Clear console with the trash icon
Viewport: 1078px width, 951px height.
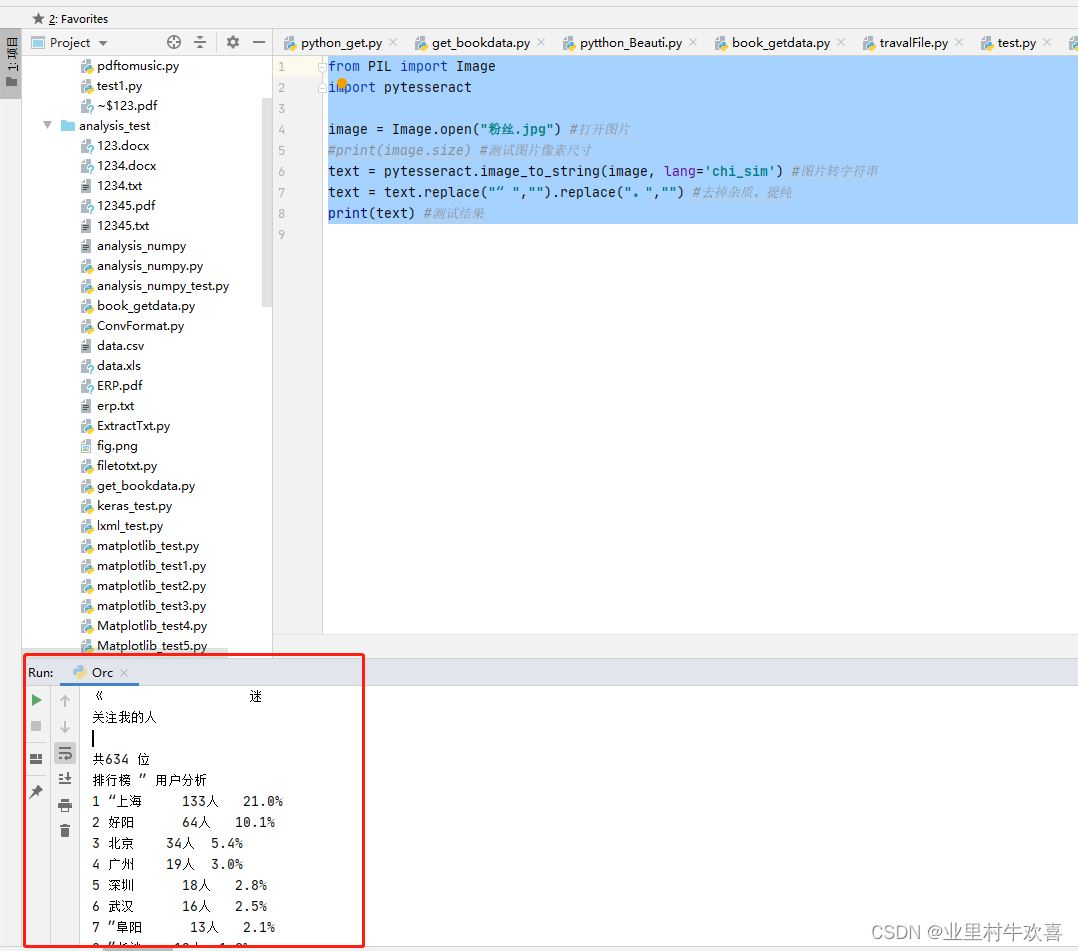tap(65, 830)
